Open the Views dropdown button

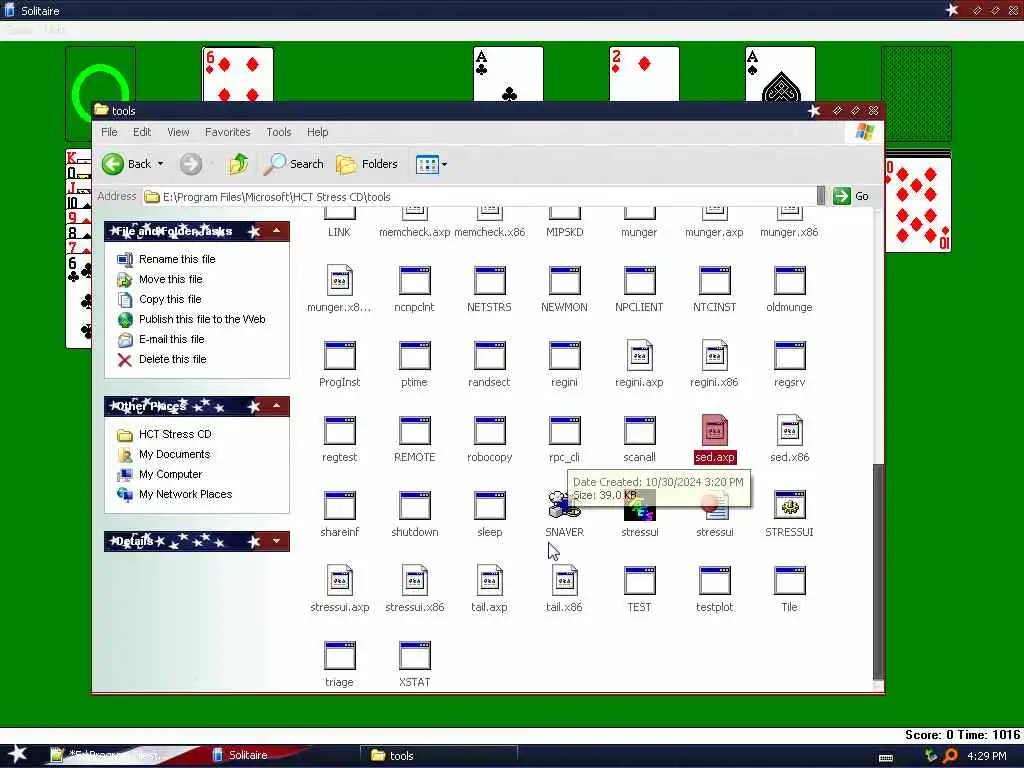pyautogui.click(x=431, y=164)
